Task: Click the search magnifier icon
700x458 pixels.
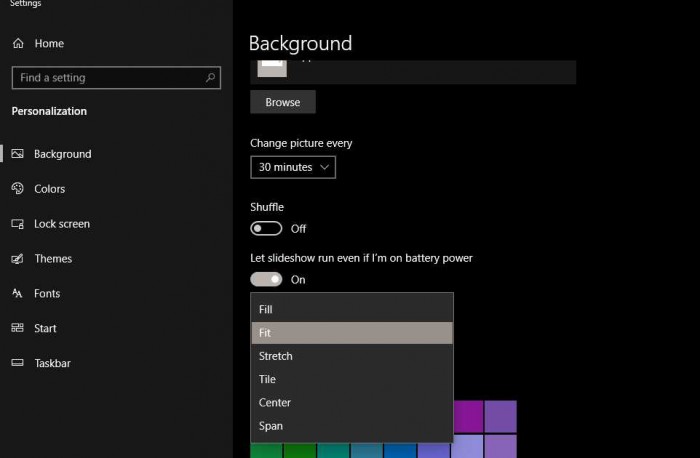Action: (210, 77)
